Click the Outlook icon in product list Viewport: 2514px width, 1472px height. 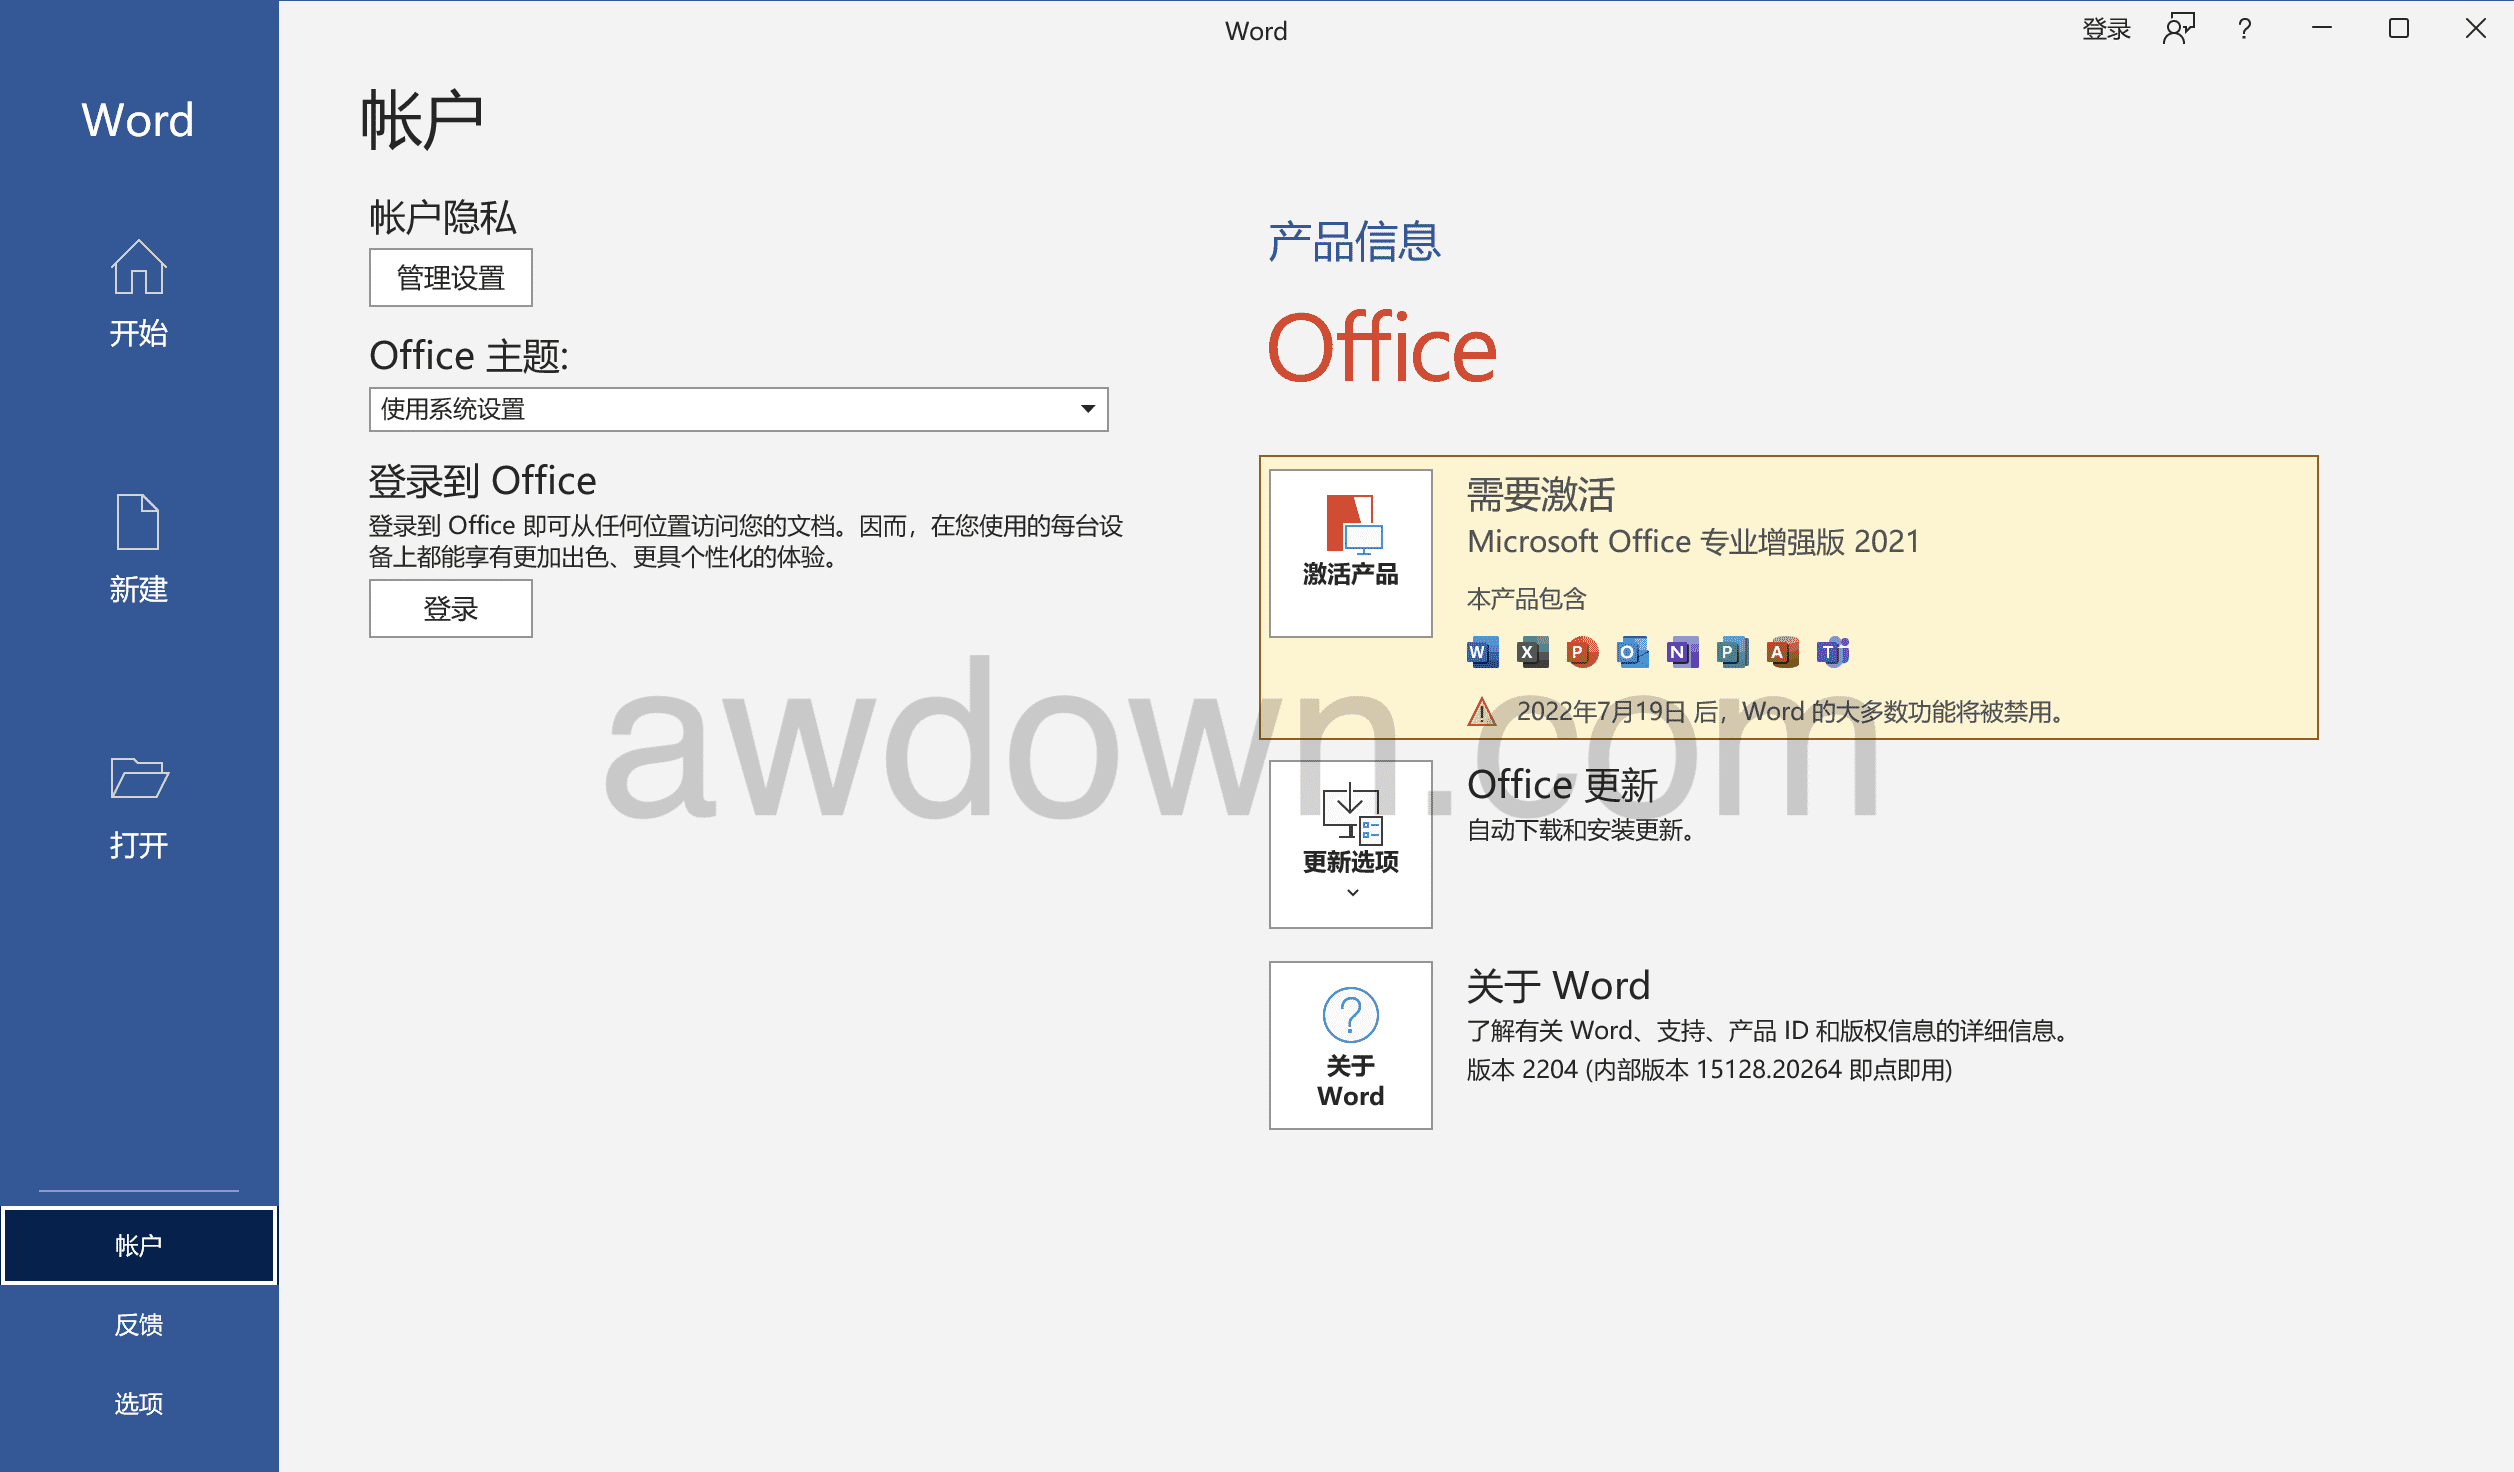click(x=1631, y=653)
